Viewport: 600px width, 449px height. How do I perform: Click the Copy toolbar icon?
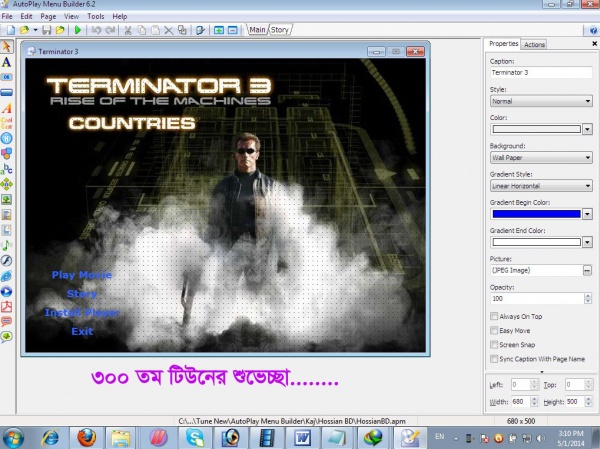click(x=142, y=30)
